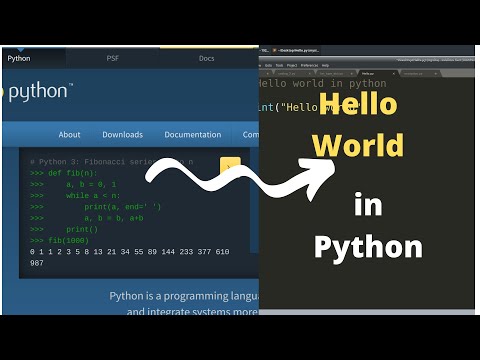
Task: Click the 'Python is a programming langu' paragraph
Action: pyautogui.click(x=184, y=296)
